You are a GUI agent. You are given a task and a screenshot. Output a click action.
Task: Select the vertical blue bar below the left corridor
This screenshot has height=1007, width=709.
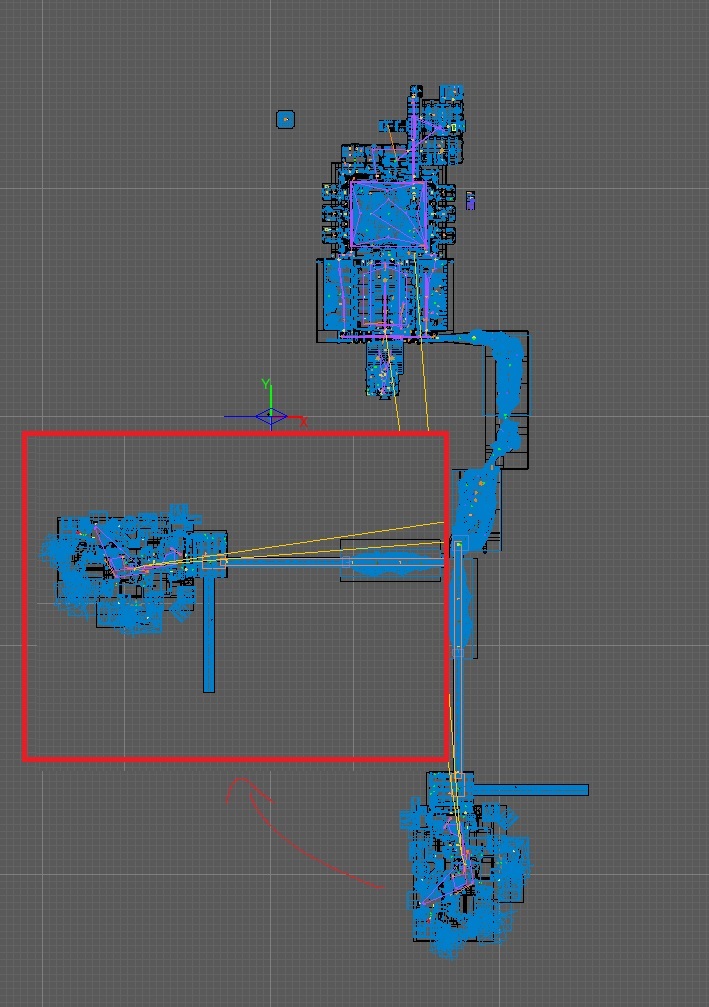click(209, 632)
